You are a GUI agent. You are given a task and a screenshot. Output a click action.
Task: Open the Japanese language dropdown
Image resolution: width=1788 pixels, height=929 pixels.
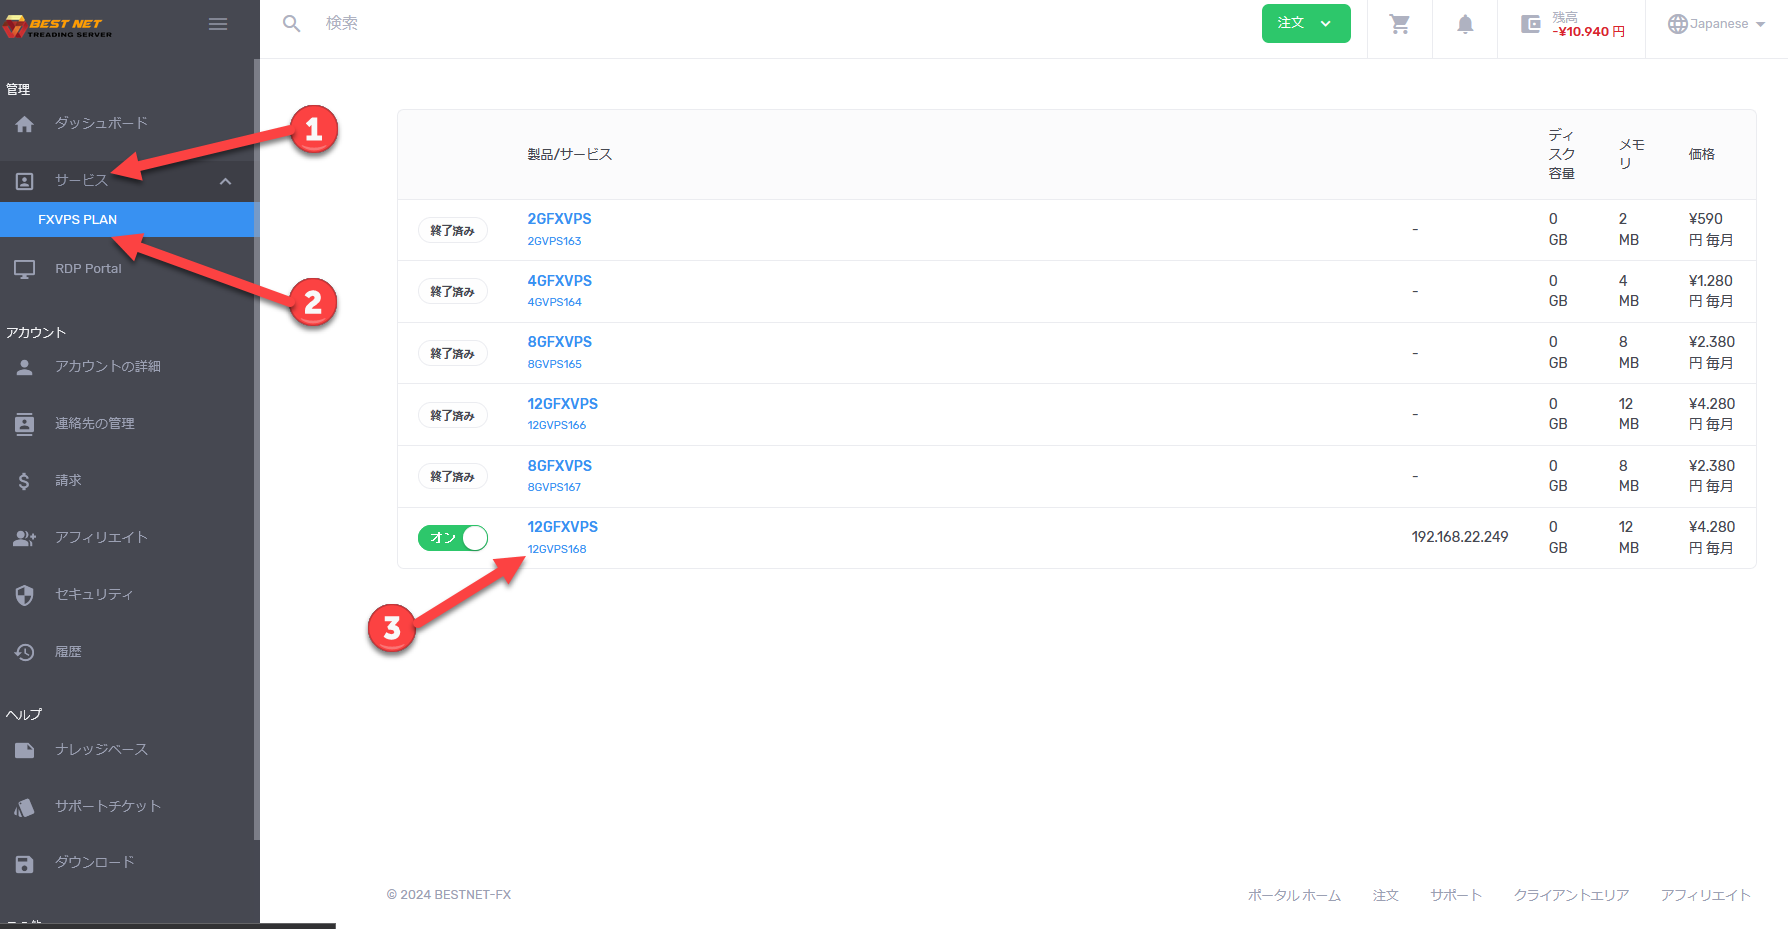(x=1716, y=24)
